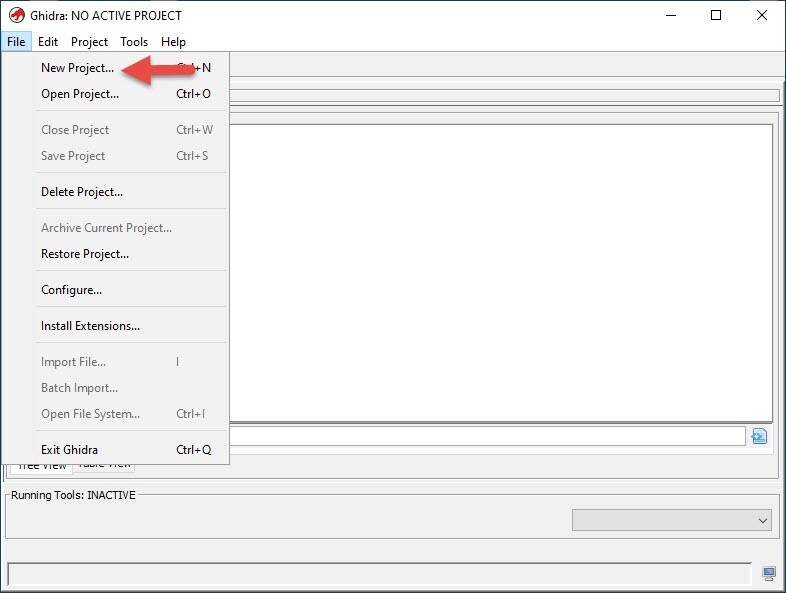Screen dimensions: 786x593
Task: Open the Running Tools dropdown
Action: [672, 520]
